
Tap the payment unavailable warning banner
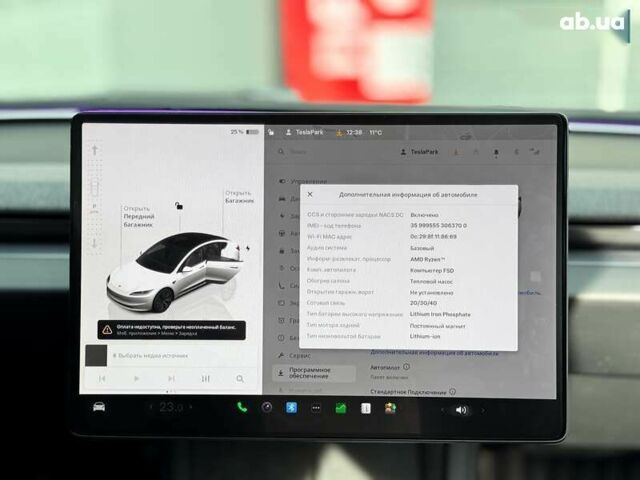[171, 330]
